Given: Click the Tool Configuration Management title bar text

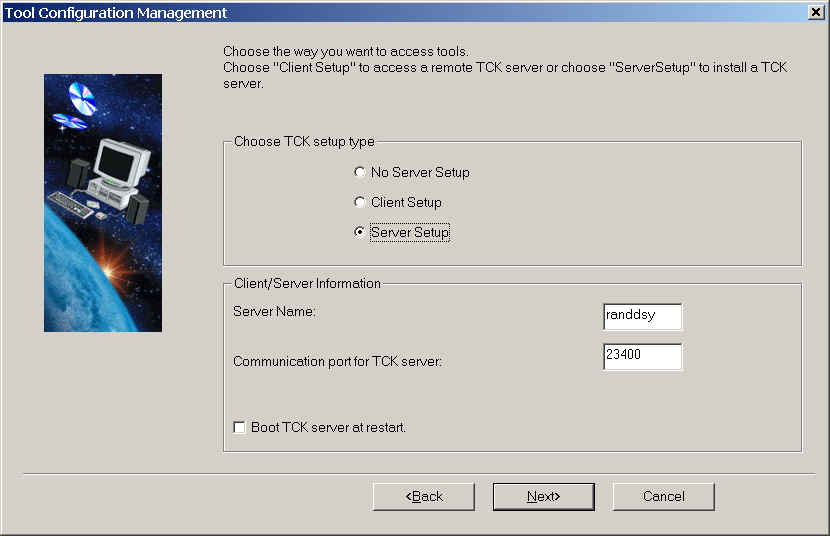Looking at the screenshot, I should pos(116,13).
